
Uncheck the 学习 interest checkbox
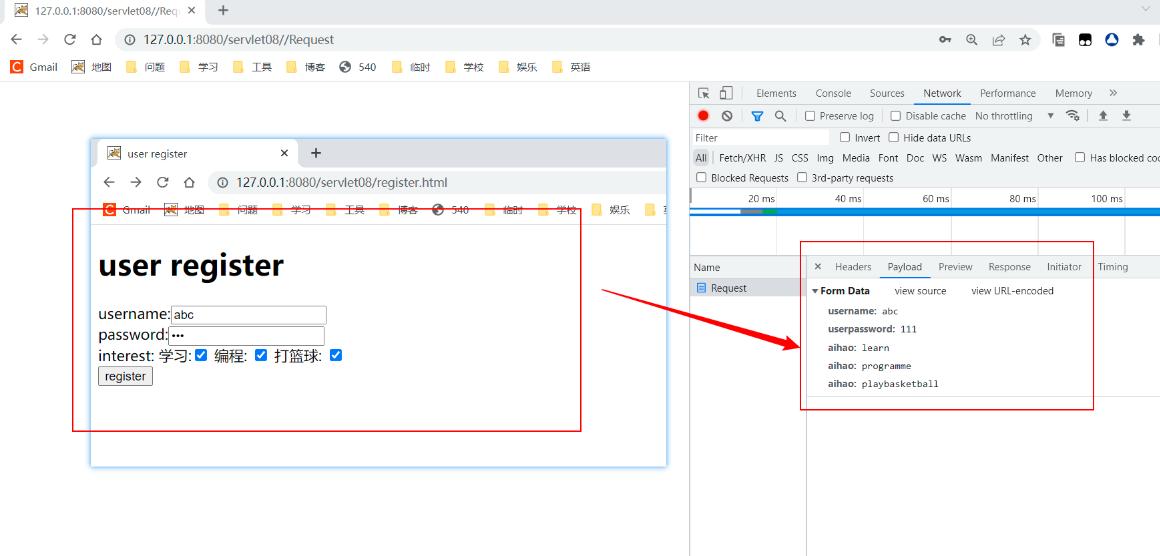(x=200, y=356)
